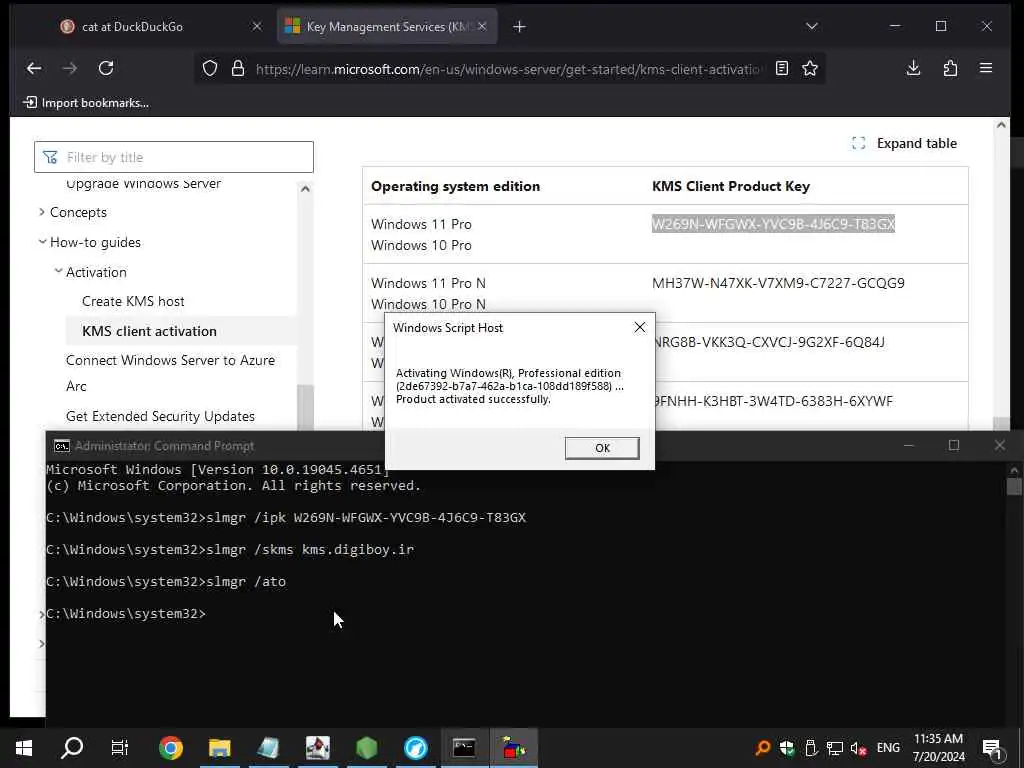Click key ending 6383H-6XYWF

(774, 400)
